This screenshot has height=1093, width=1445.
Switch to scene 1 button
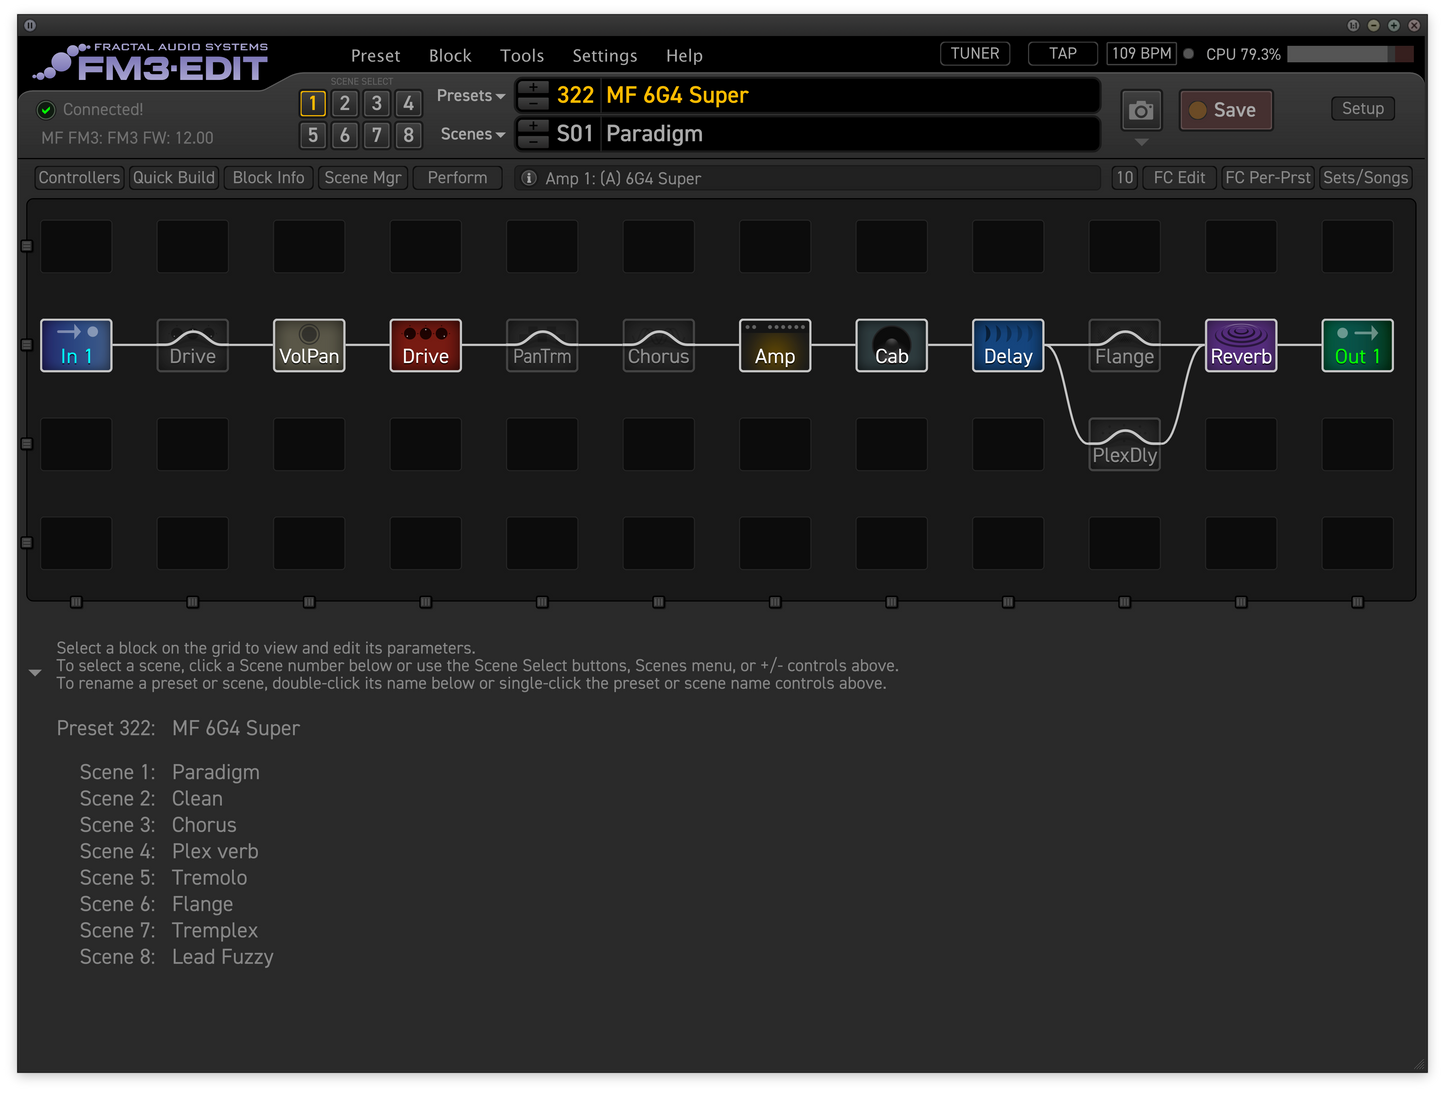click(x=313, y=103)
